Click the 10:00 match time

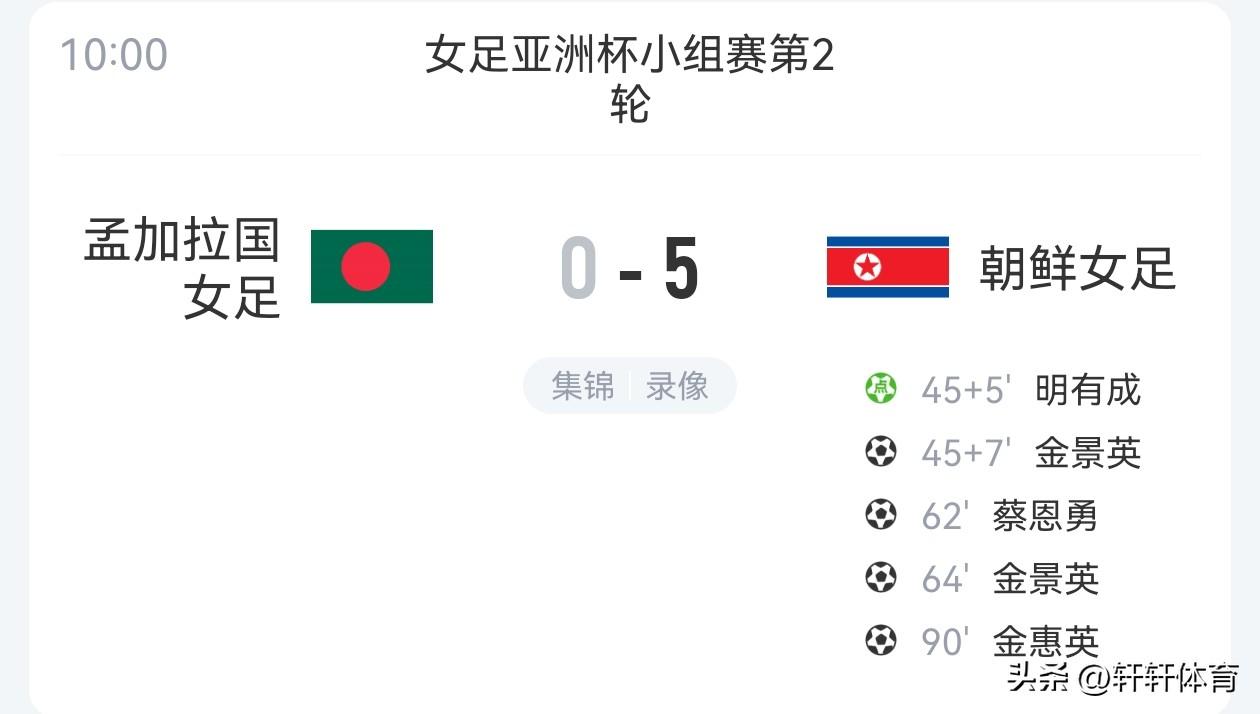[114, 54]
